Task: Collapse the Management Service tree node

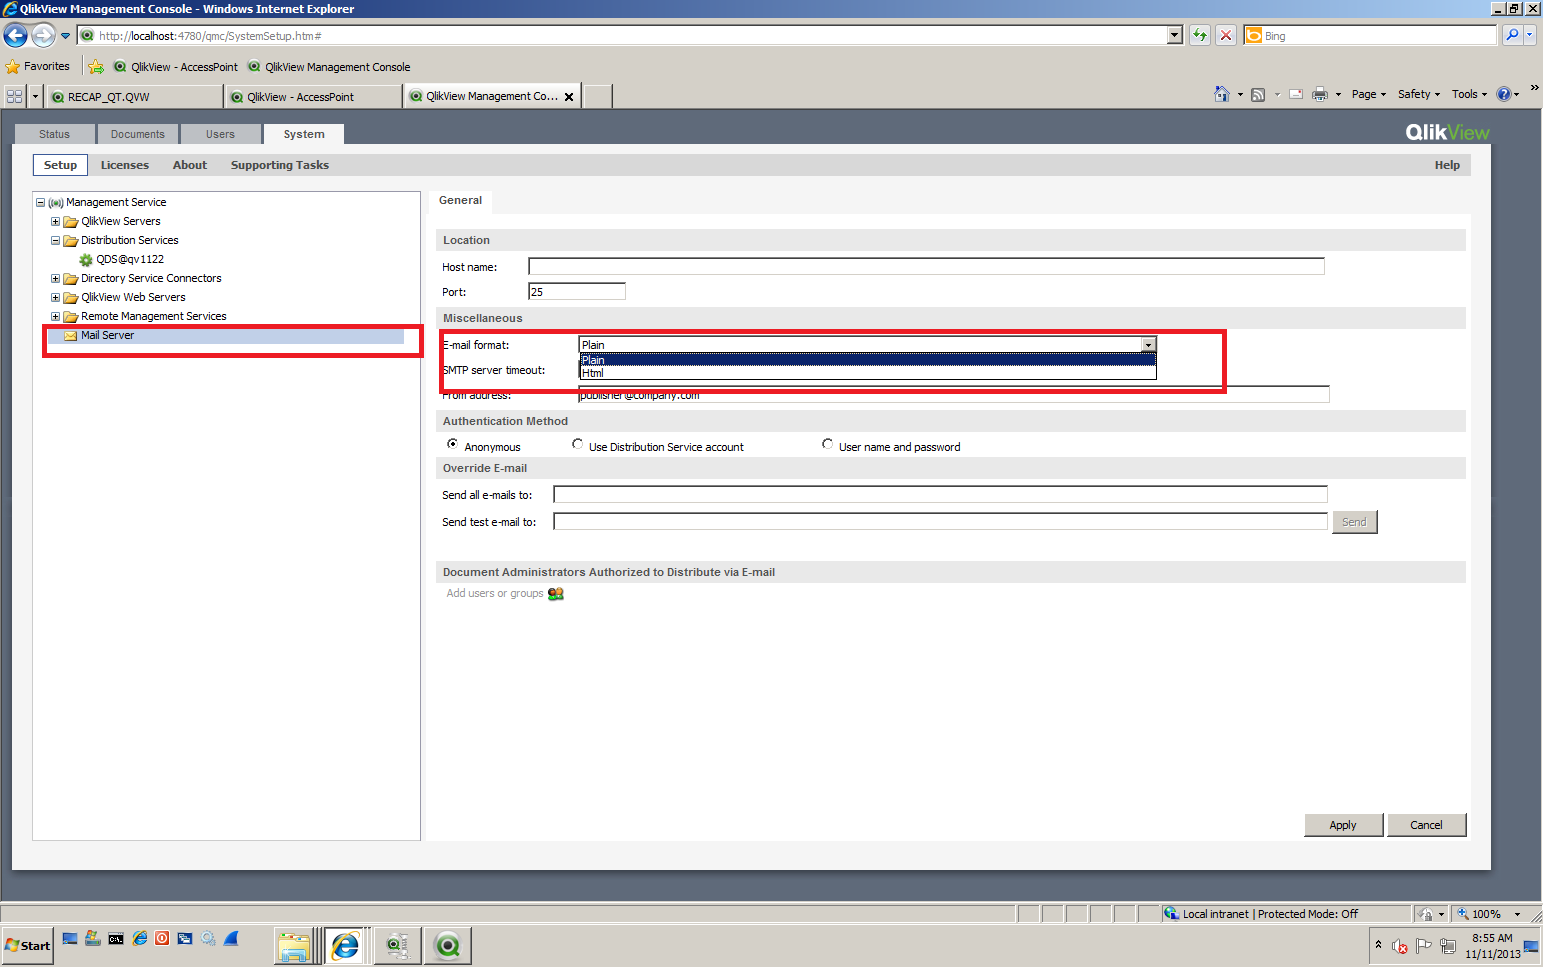Action: click(x=41, y=203)
